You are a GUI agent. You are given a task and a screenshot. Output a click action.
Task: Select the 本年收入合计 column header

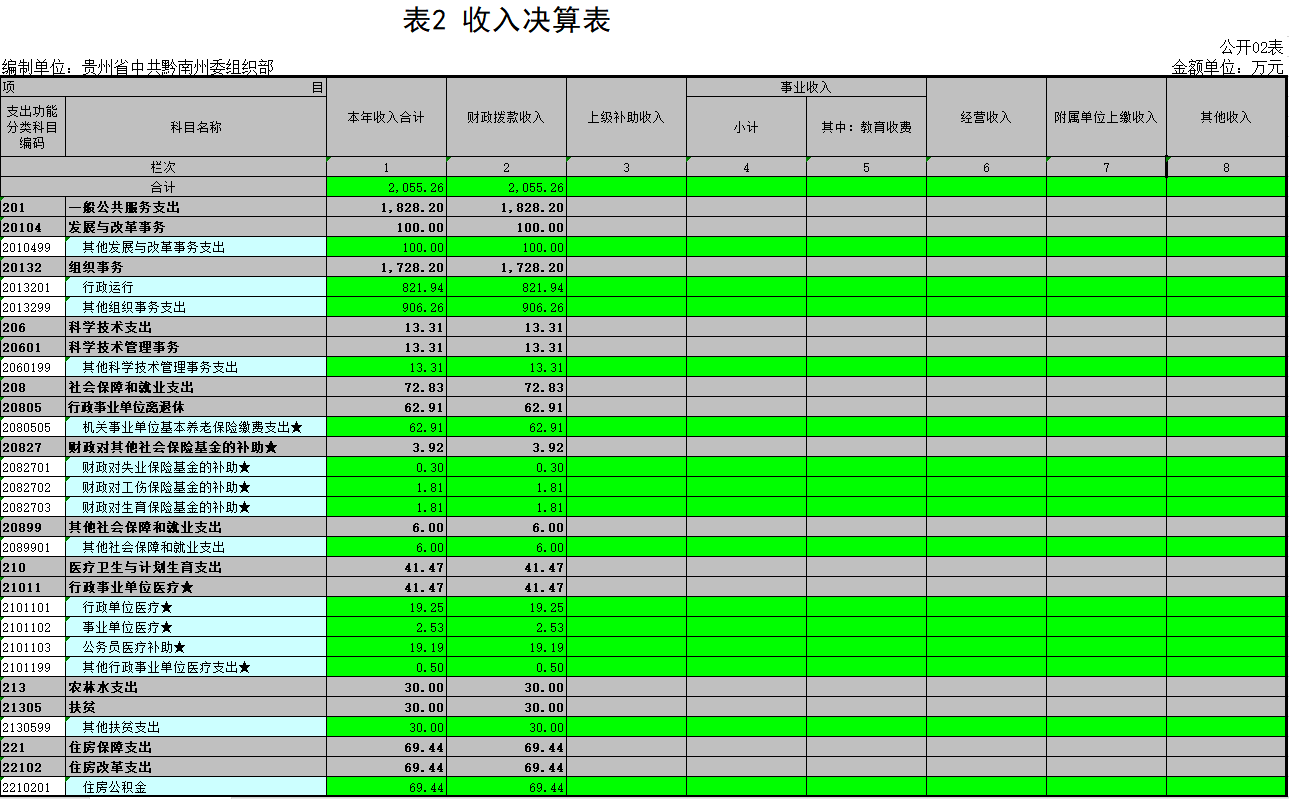(x=386, y=117)
